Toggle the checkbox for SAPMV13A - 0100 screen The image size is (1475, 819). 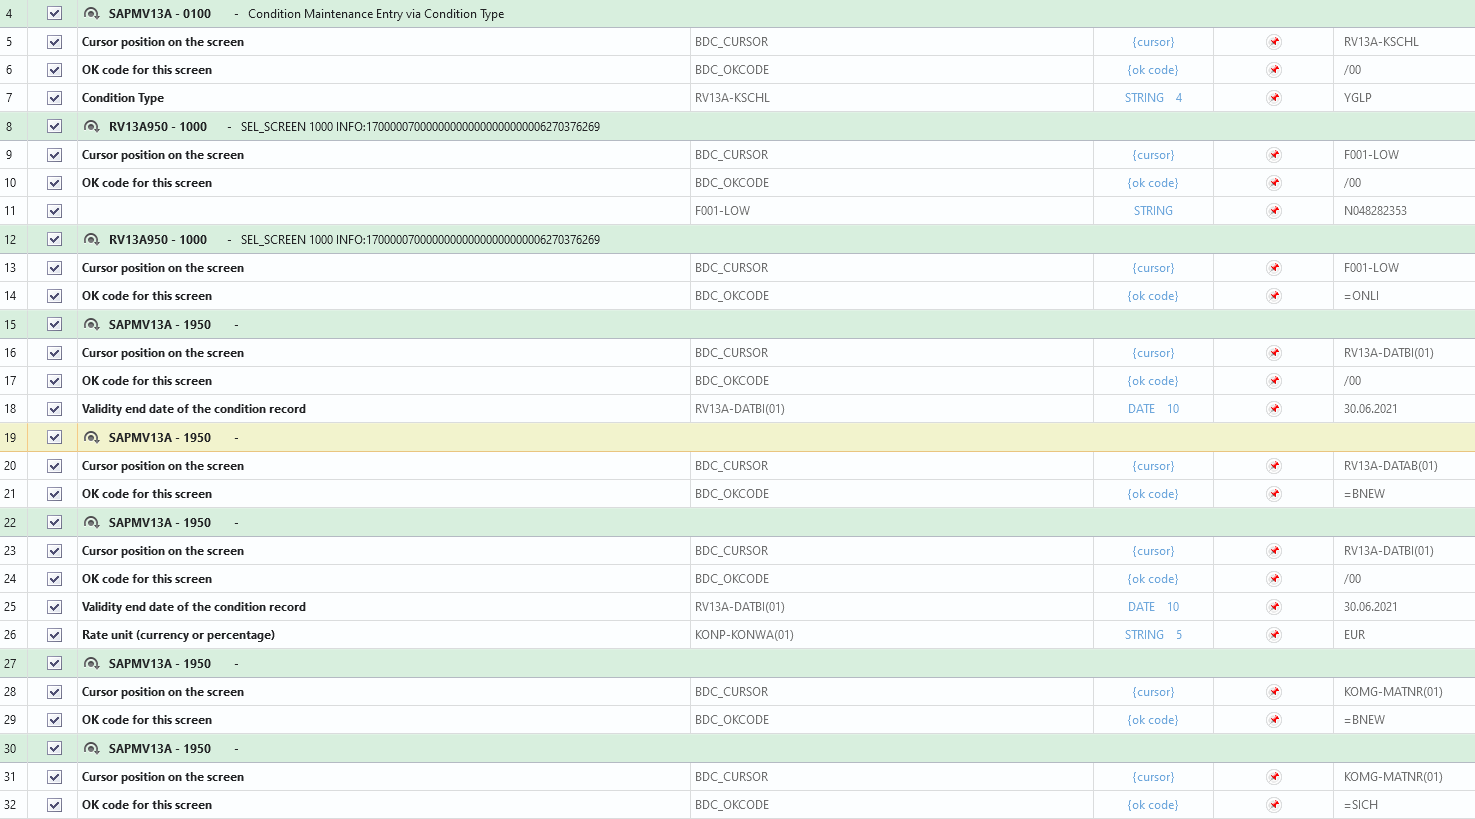tap(55, 14)
